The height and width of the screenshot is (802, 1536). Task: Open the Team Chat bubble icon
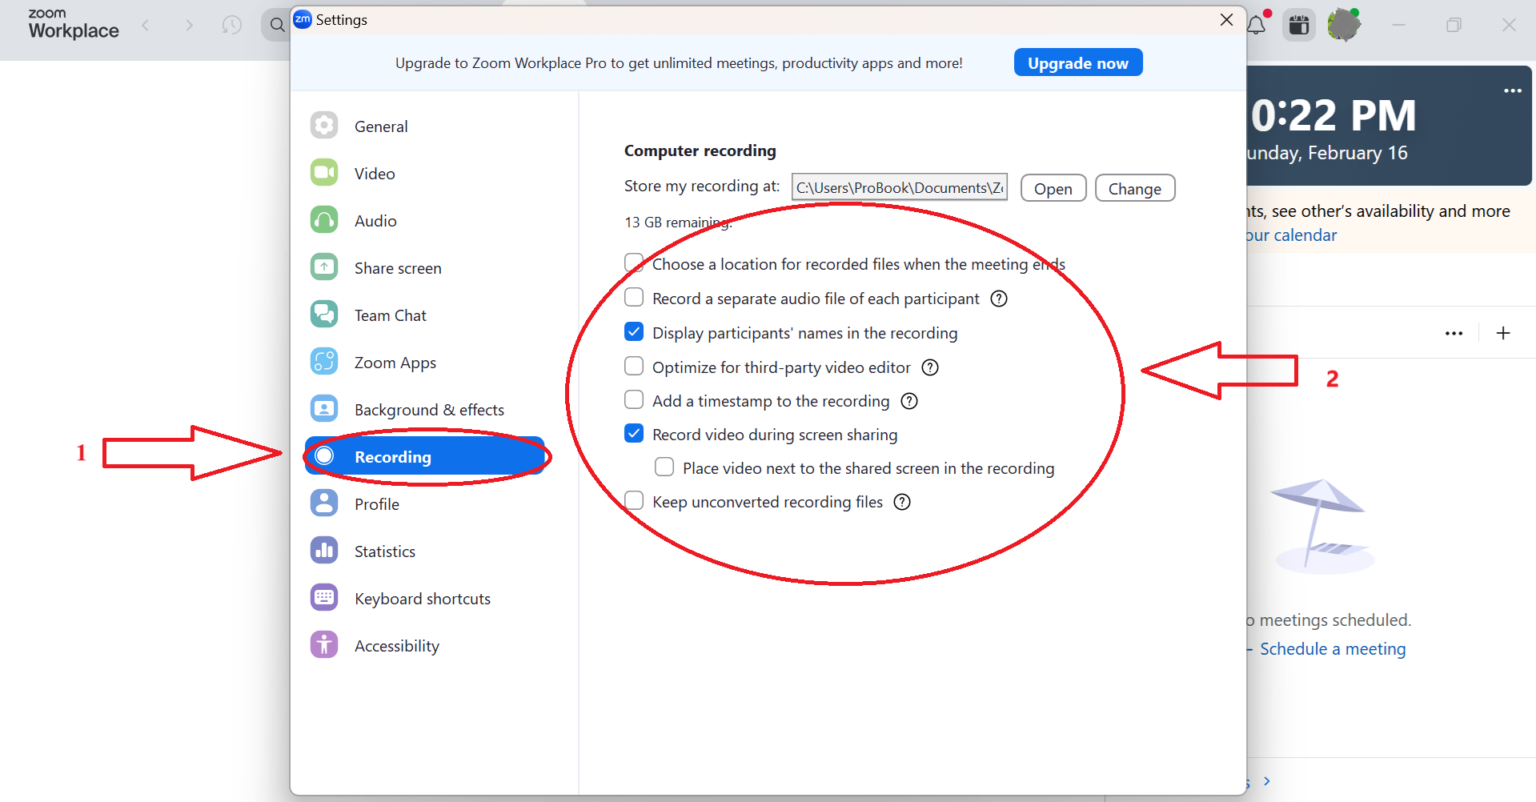[324, 314]
